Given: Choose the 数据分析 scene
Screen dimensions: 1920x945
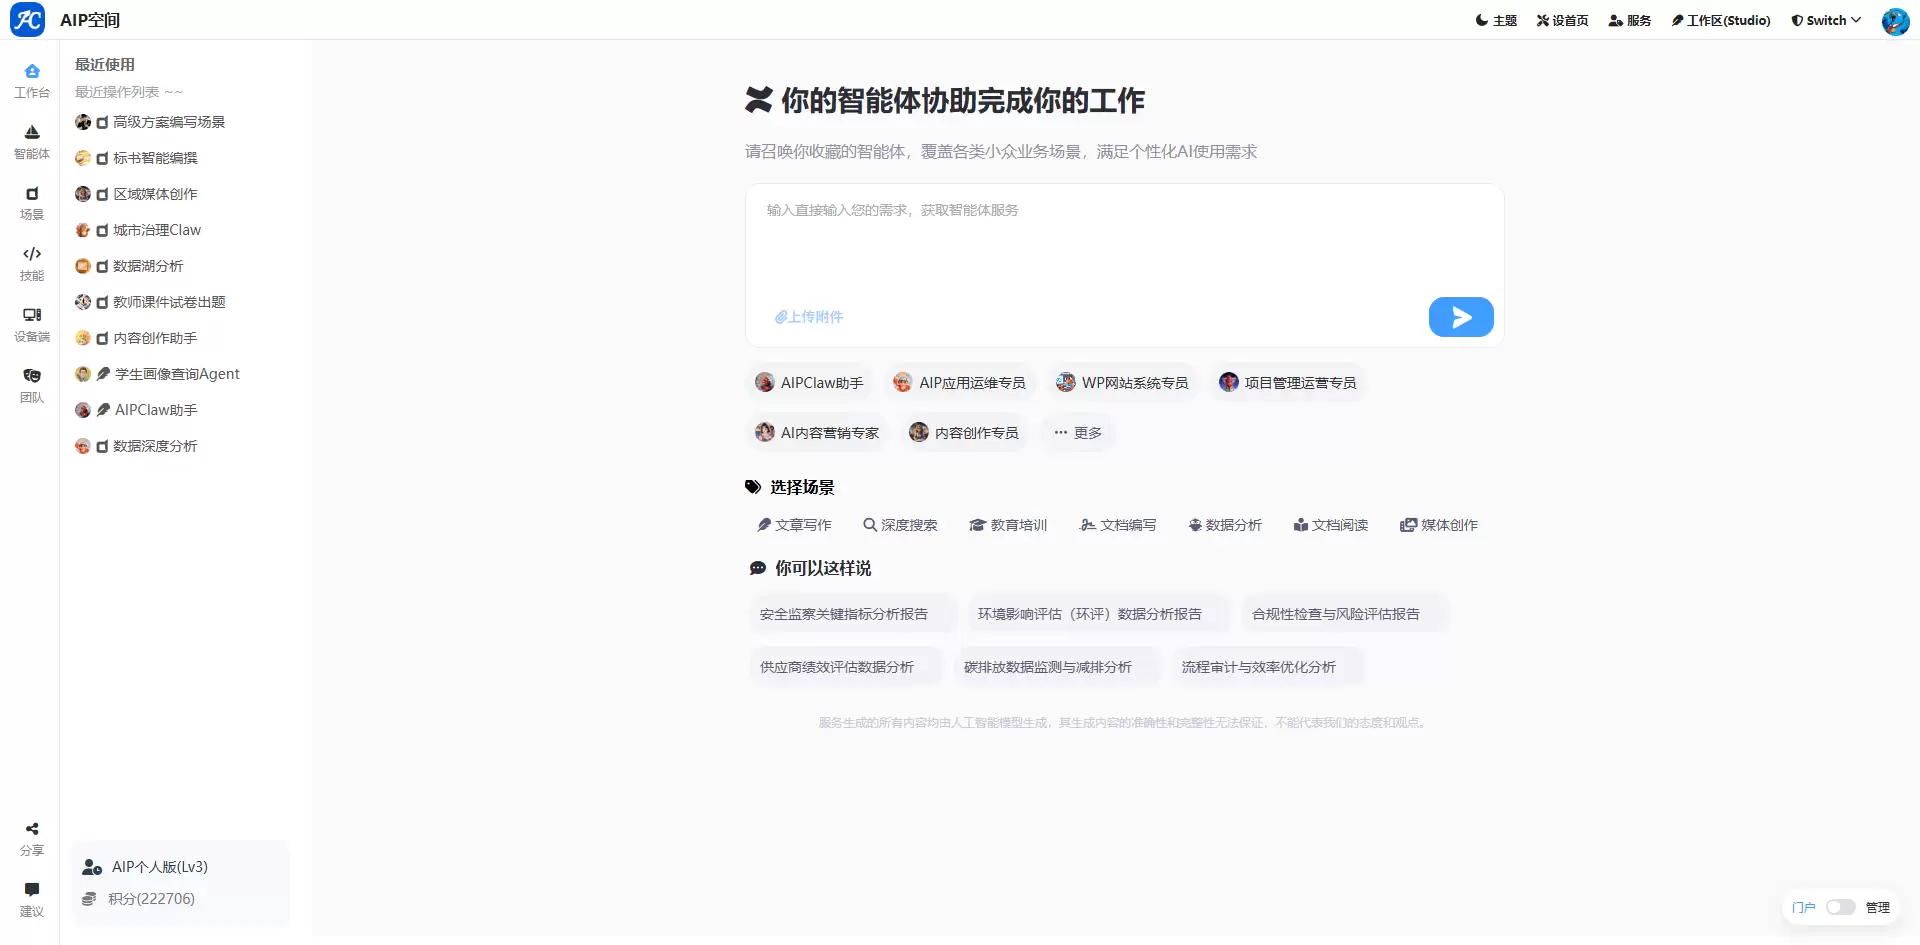Looking at the screenshot, I should point(1225,525).
